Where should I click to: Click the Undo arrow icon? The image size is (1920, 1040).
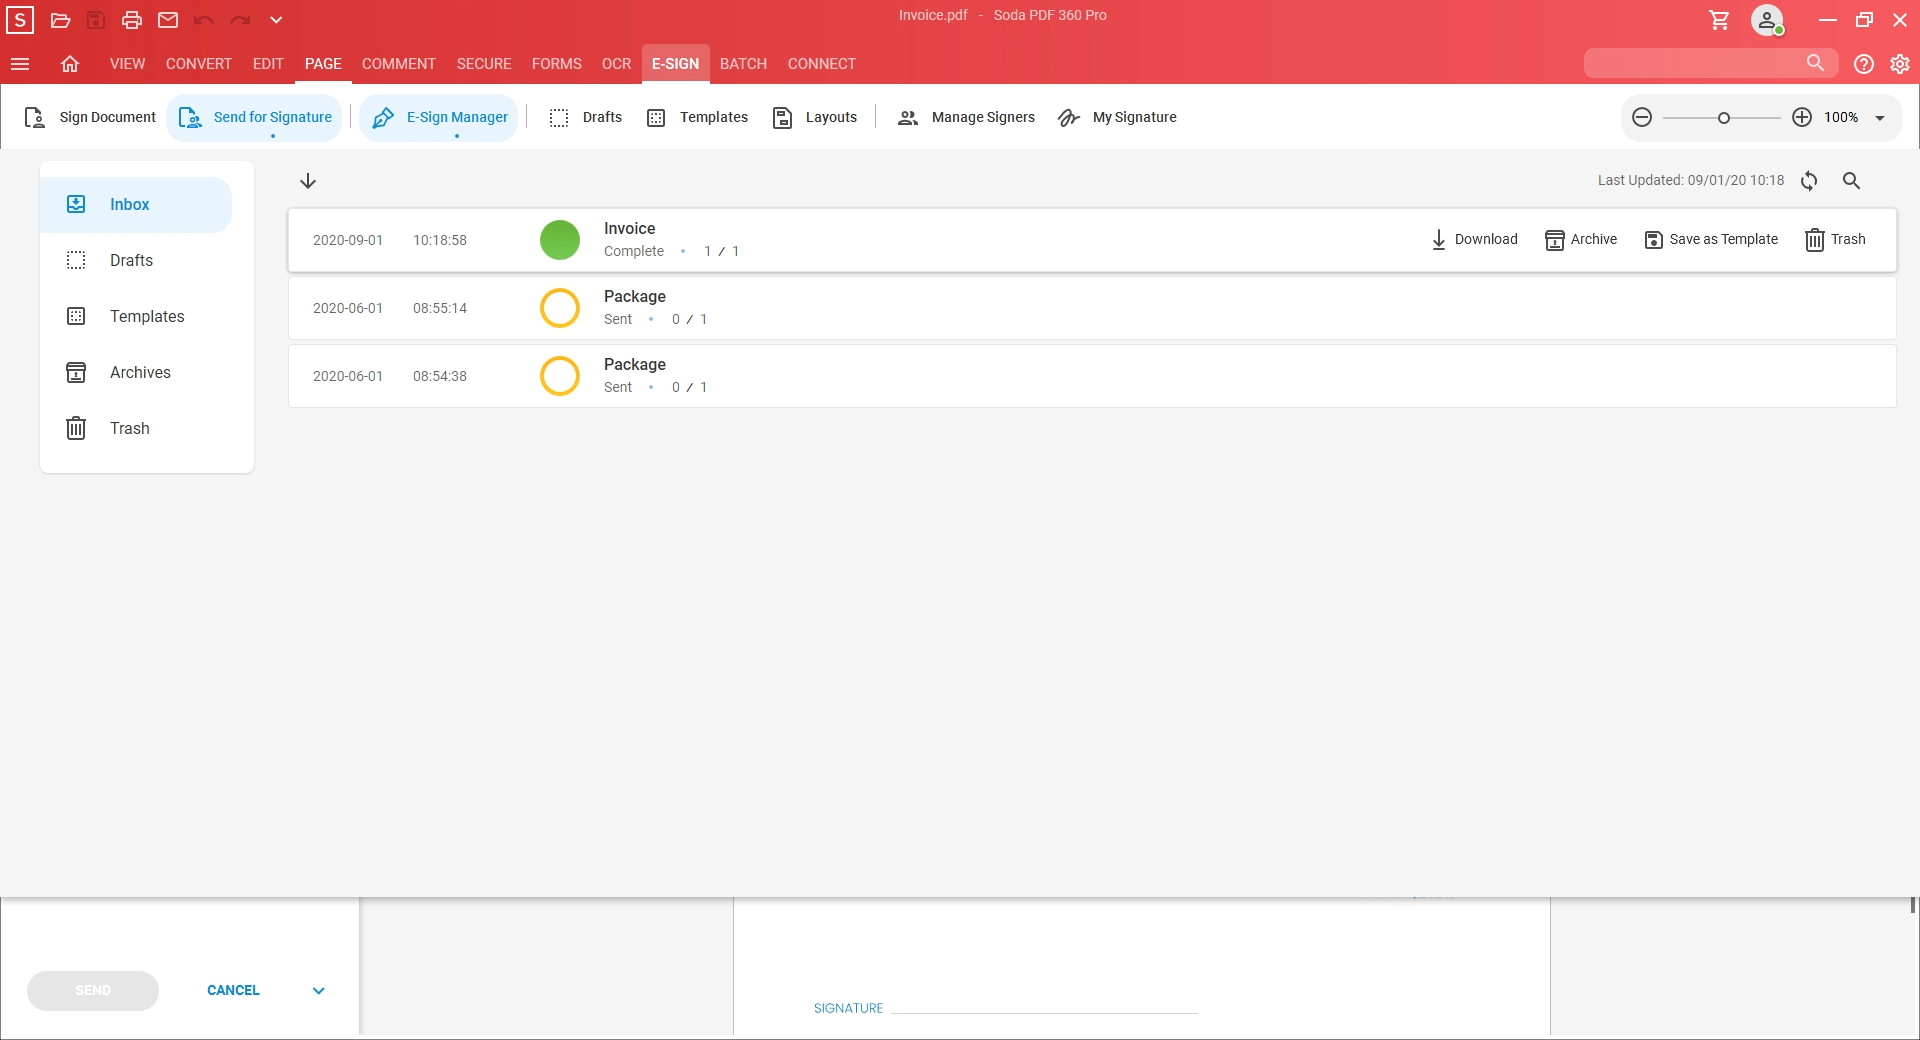click(204, 20)
